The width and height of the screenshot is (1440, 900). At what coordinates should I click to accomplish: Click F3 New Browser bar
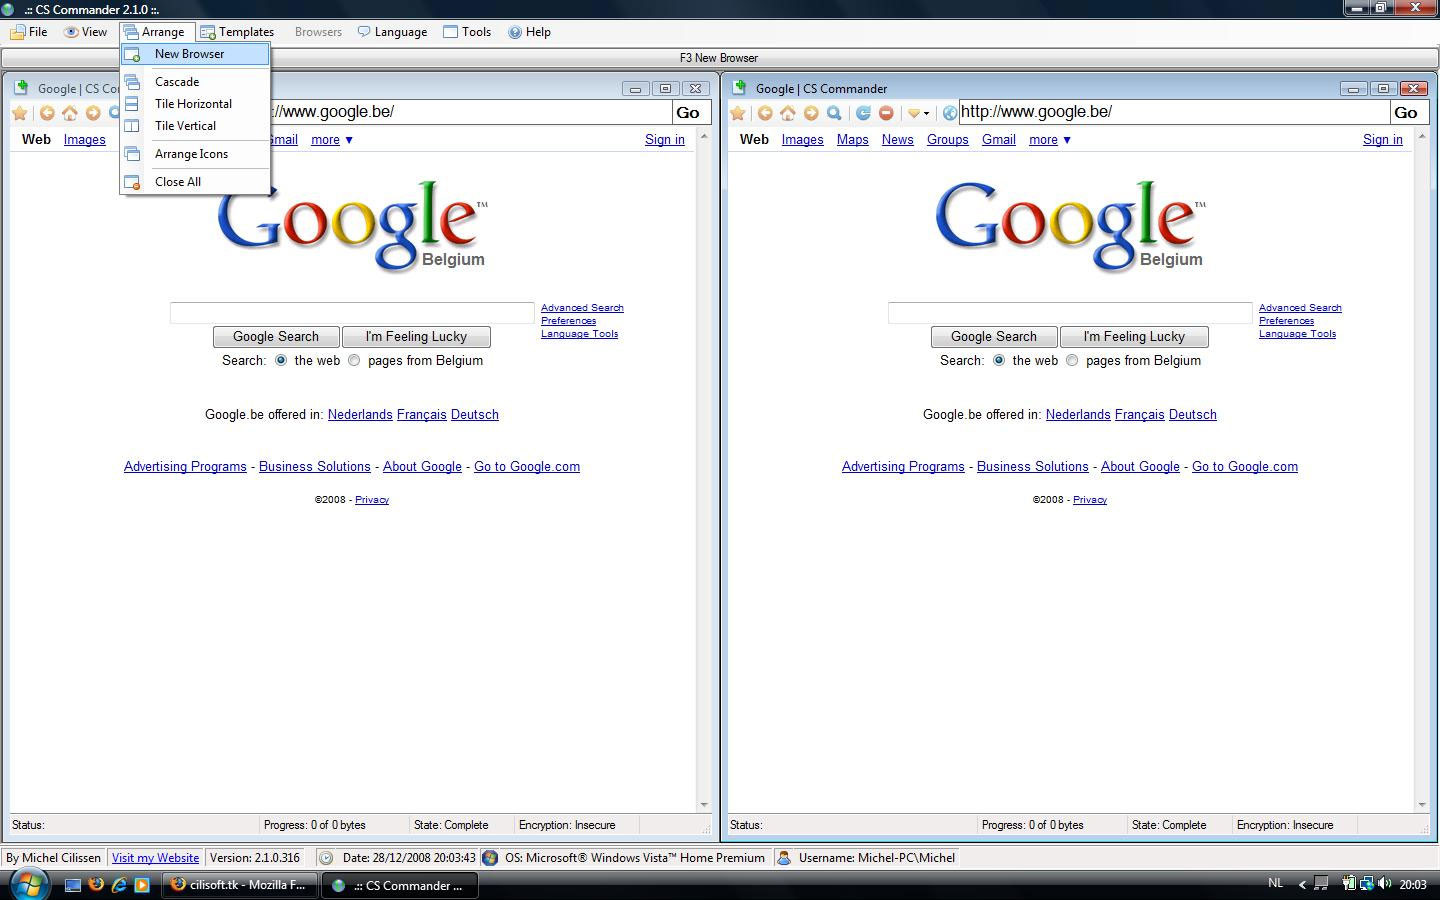[x=719, y=58]
